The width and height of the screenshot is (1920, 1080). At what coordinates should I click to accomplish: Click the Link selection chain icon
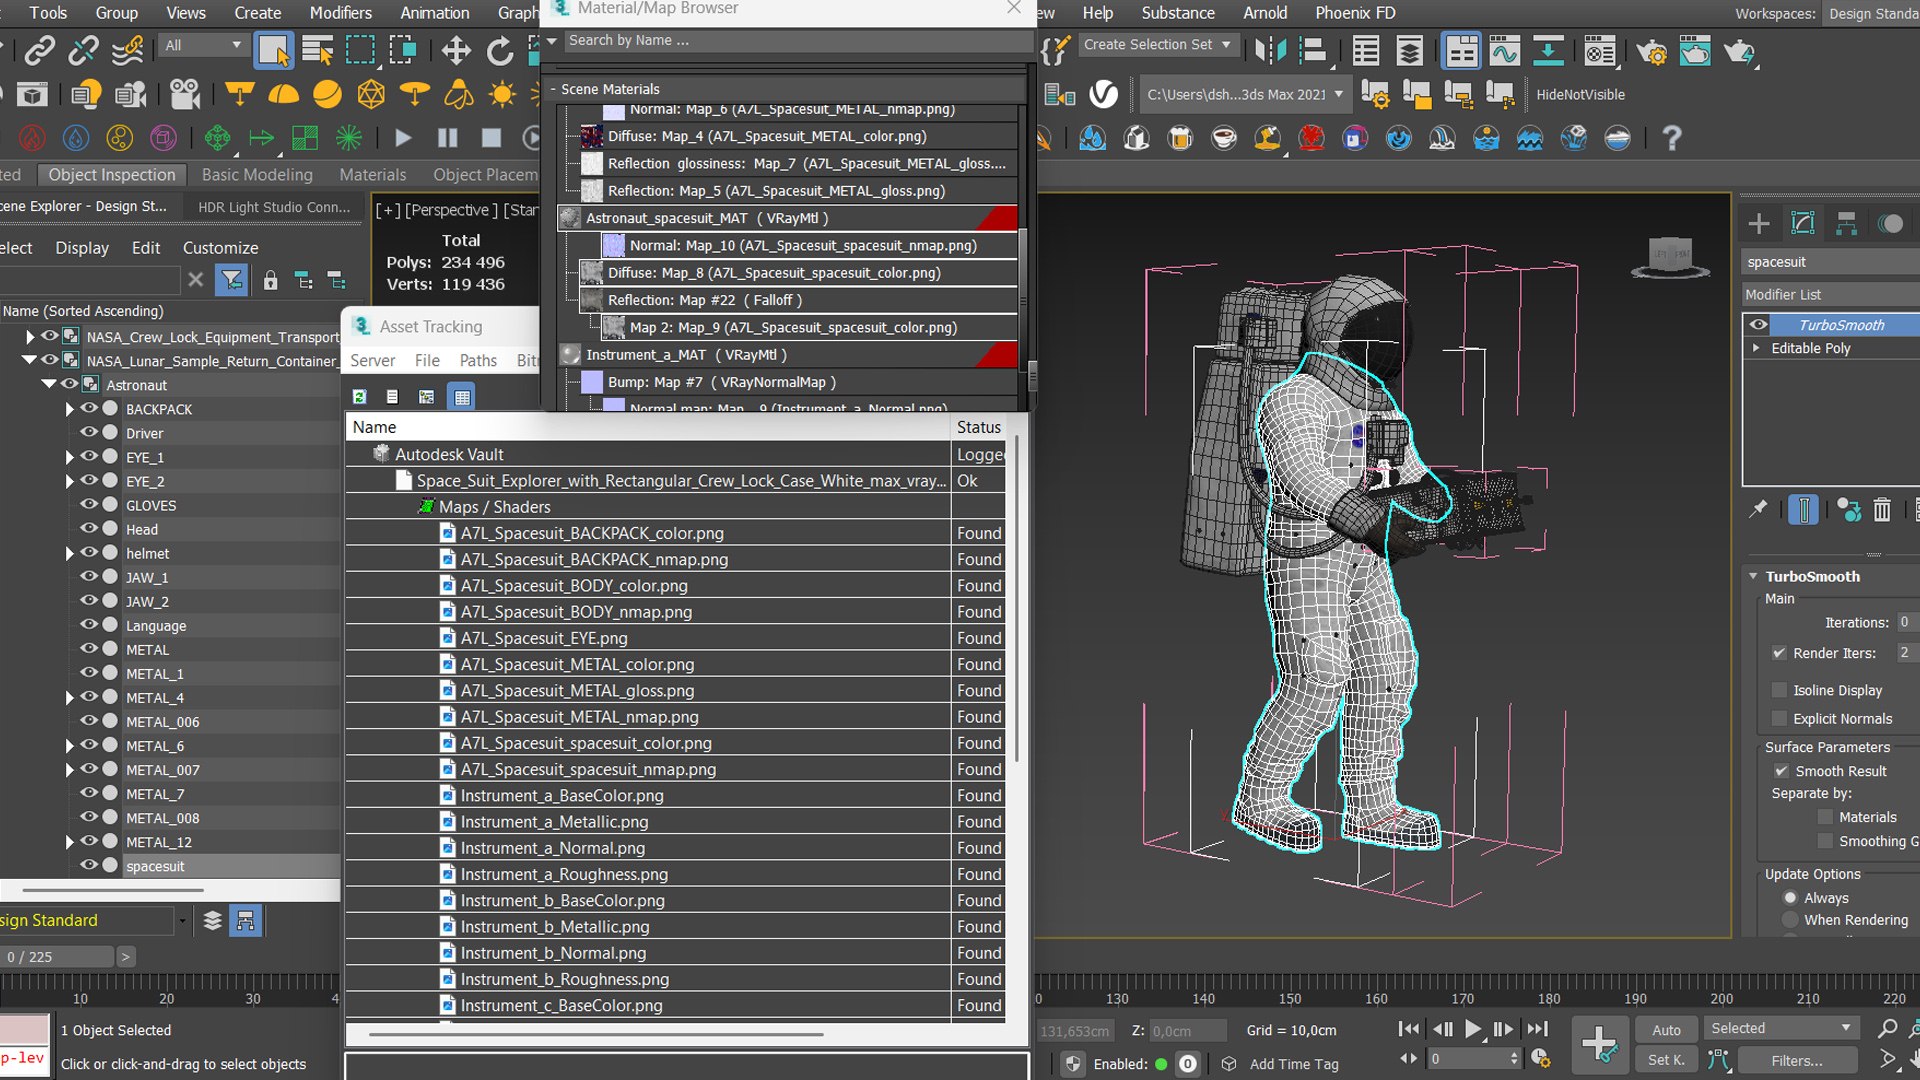[x=39, y=50]
